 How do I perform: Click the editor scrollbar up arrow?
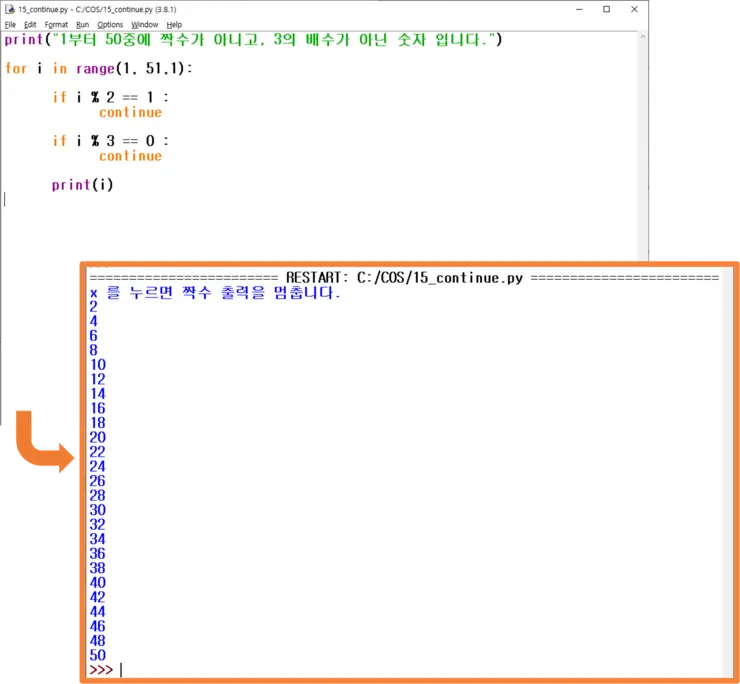click(x=642, y=37)
